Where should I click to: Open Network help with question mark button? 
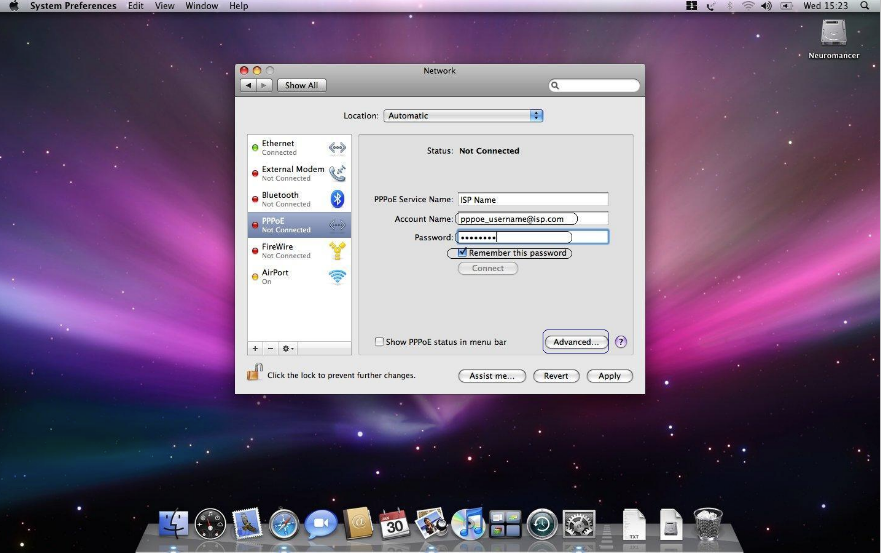pyautogui.click(x=620, y=342)
